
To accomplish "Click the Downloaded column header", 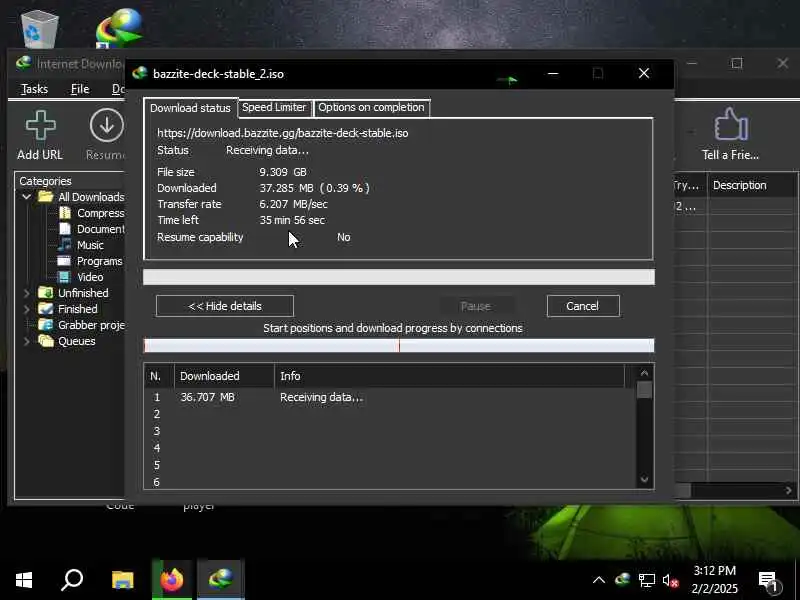I will 224,376.
